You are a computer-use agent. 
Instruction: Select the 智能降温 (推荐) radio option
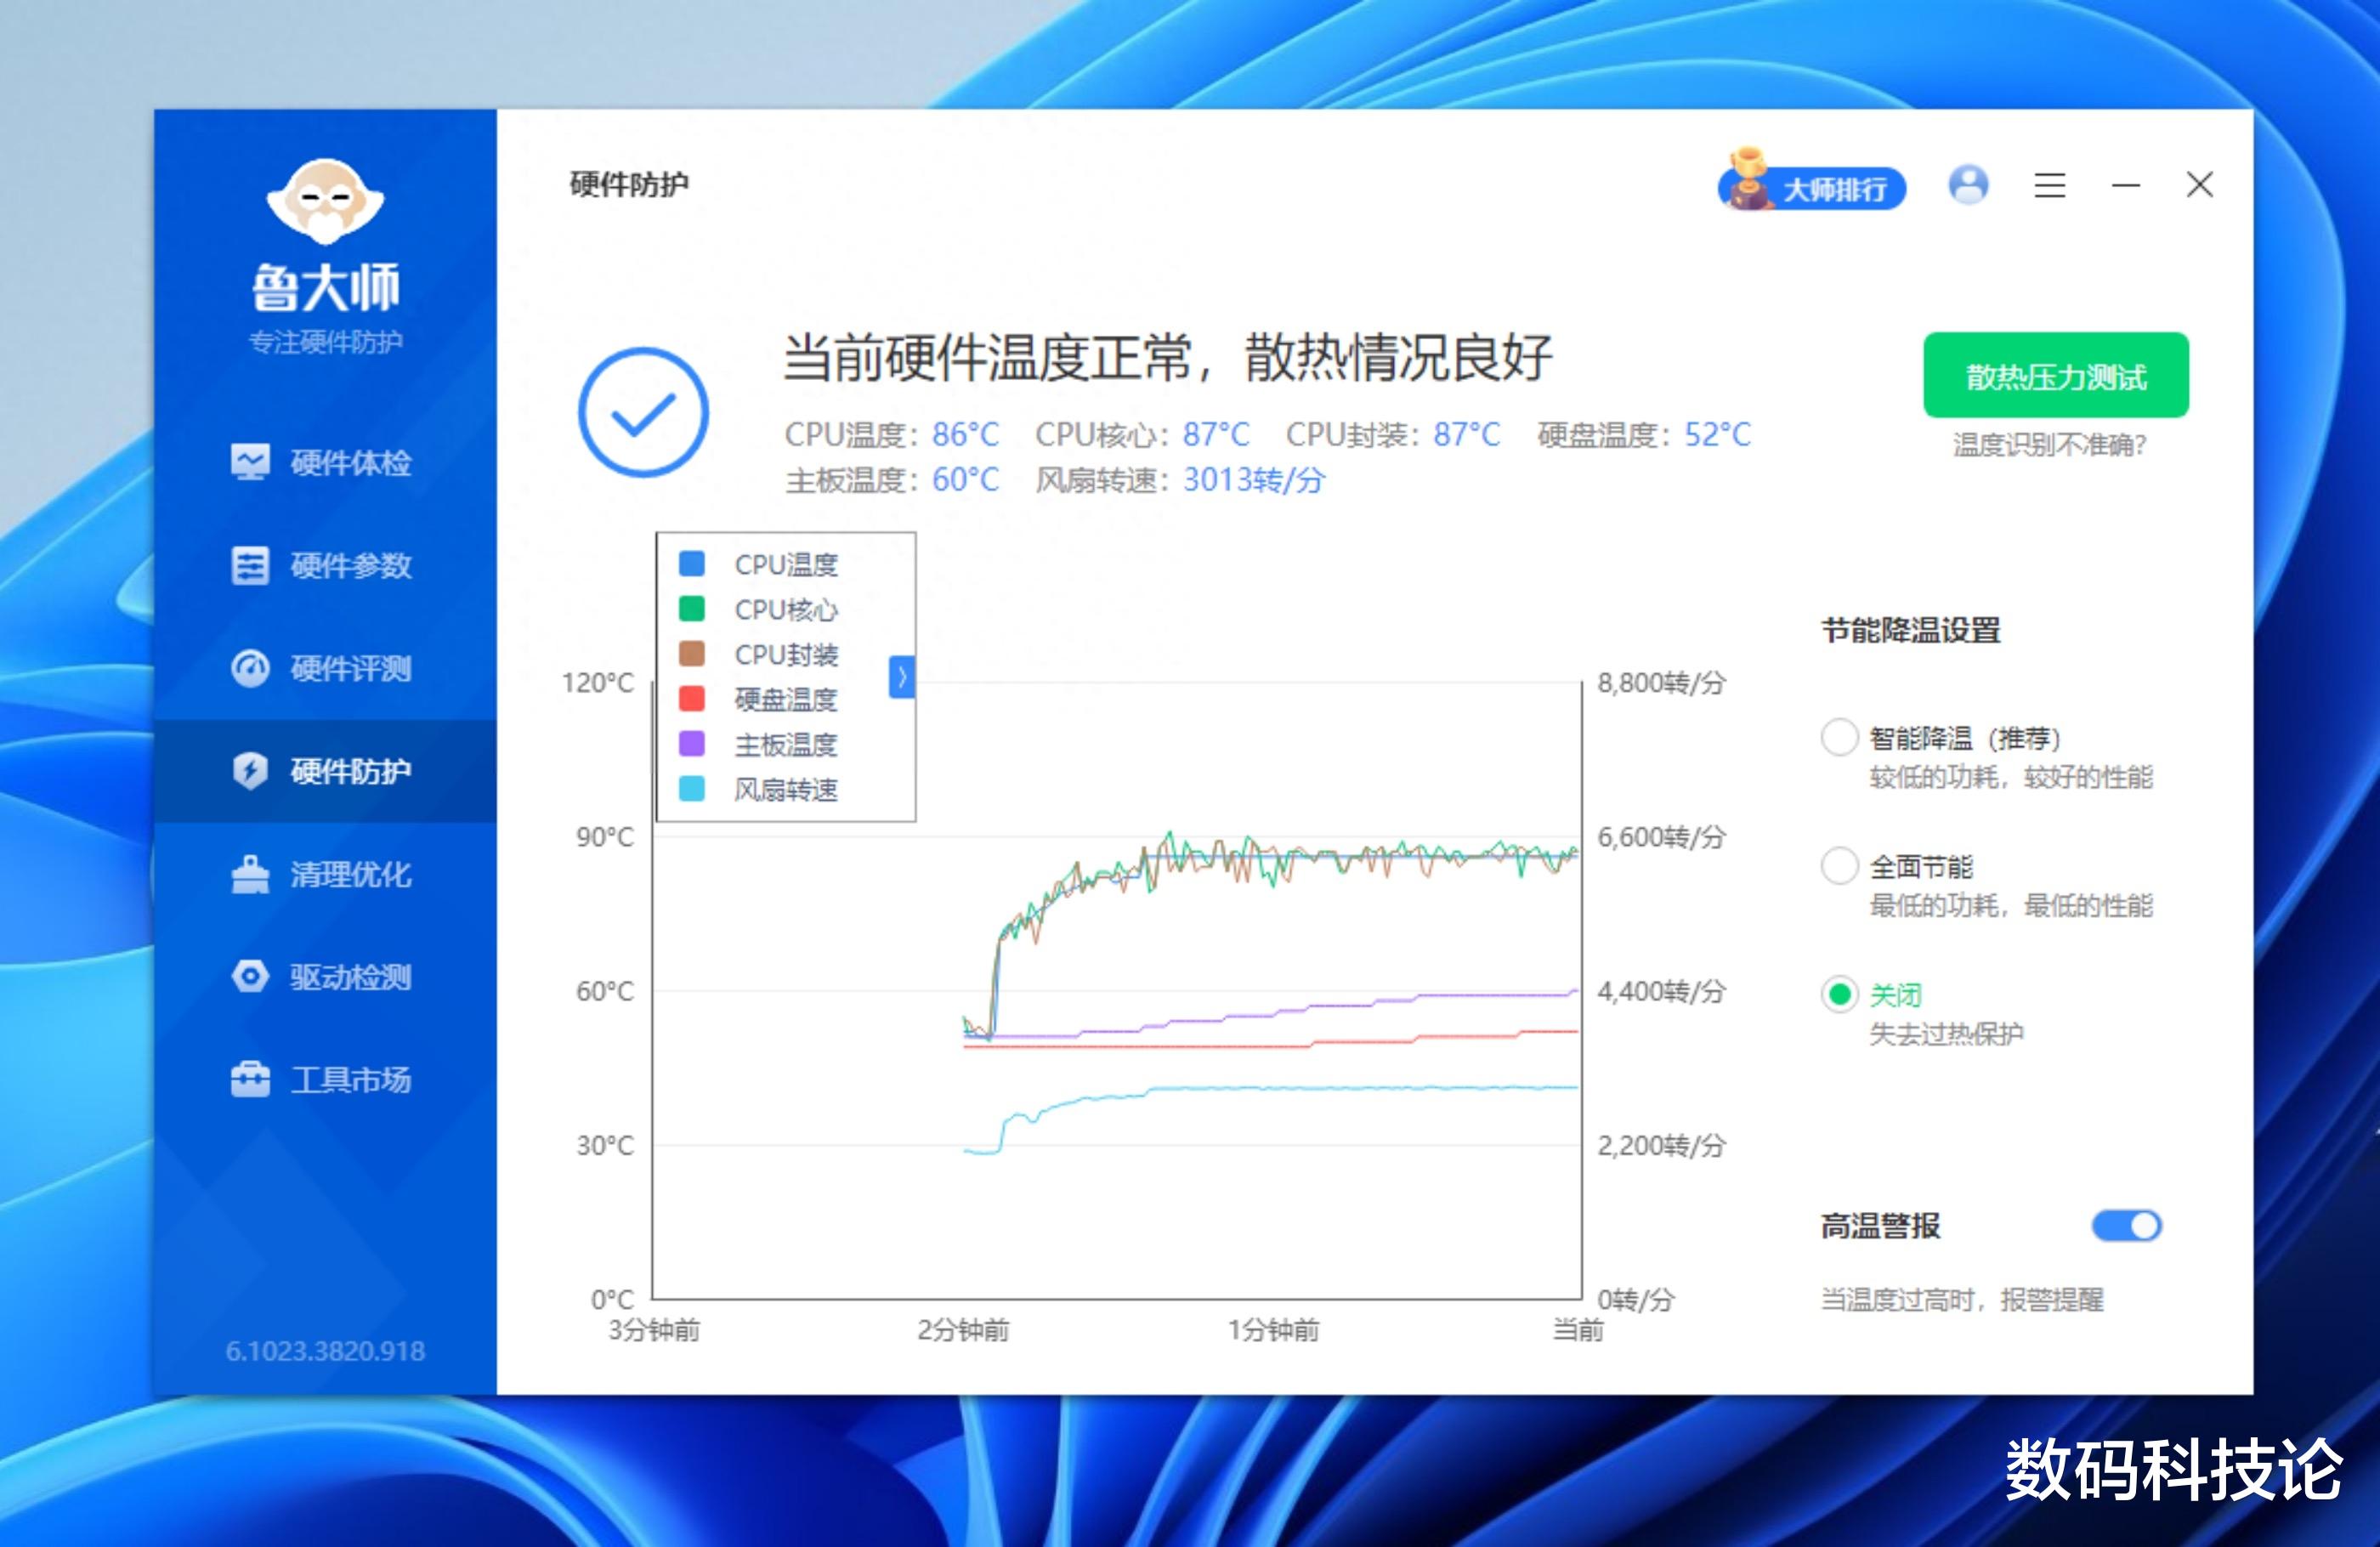pos(1839,737)
